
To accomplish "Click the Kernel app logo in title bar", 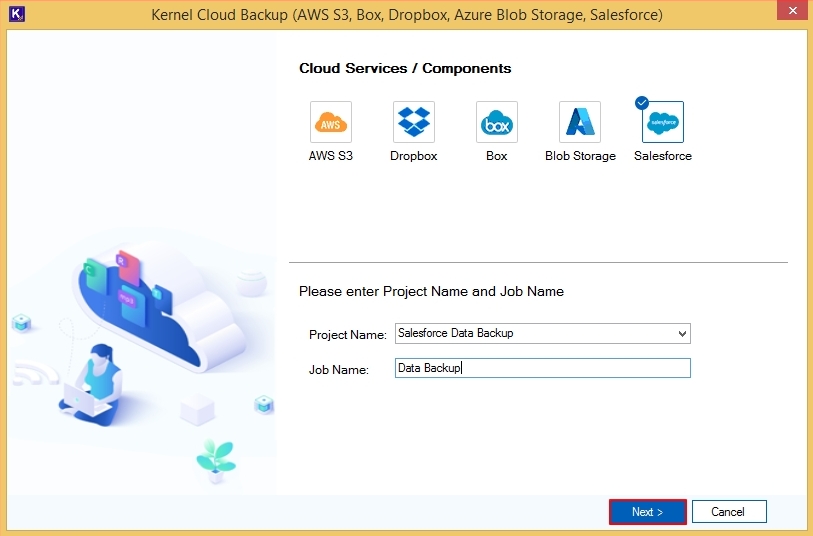I will click(x=17, y=14).
